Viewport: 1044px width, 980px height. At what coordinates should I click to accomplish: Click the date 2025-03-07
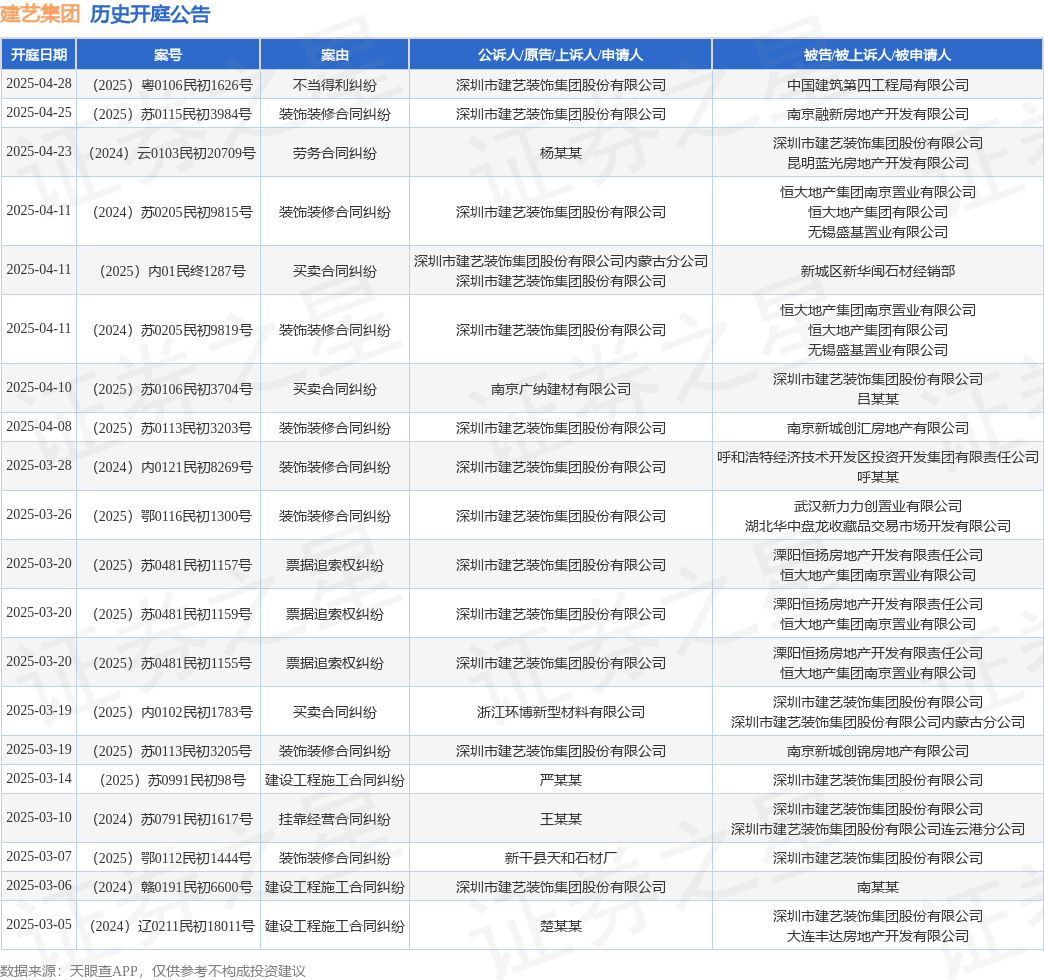click(39, 856)
